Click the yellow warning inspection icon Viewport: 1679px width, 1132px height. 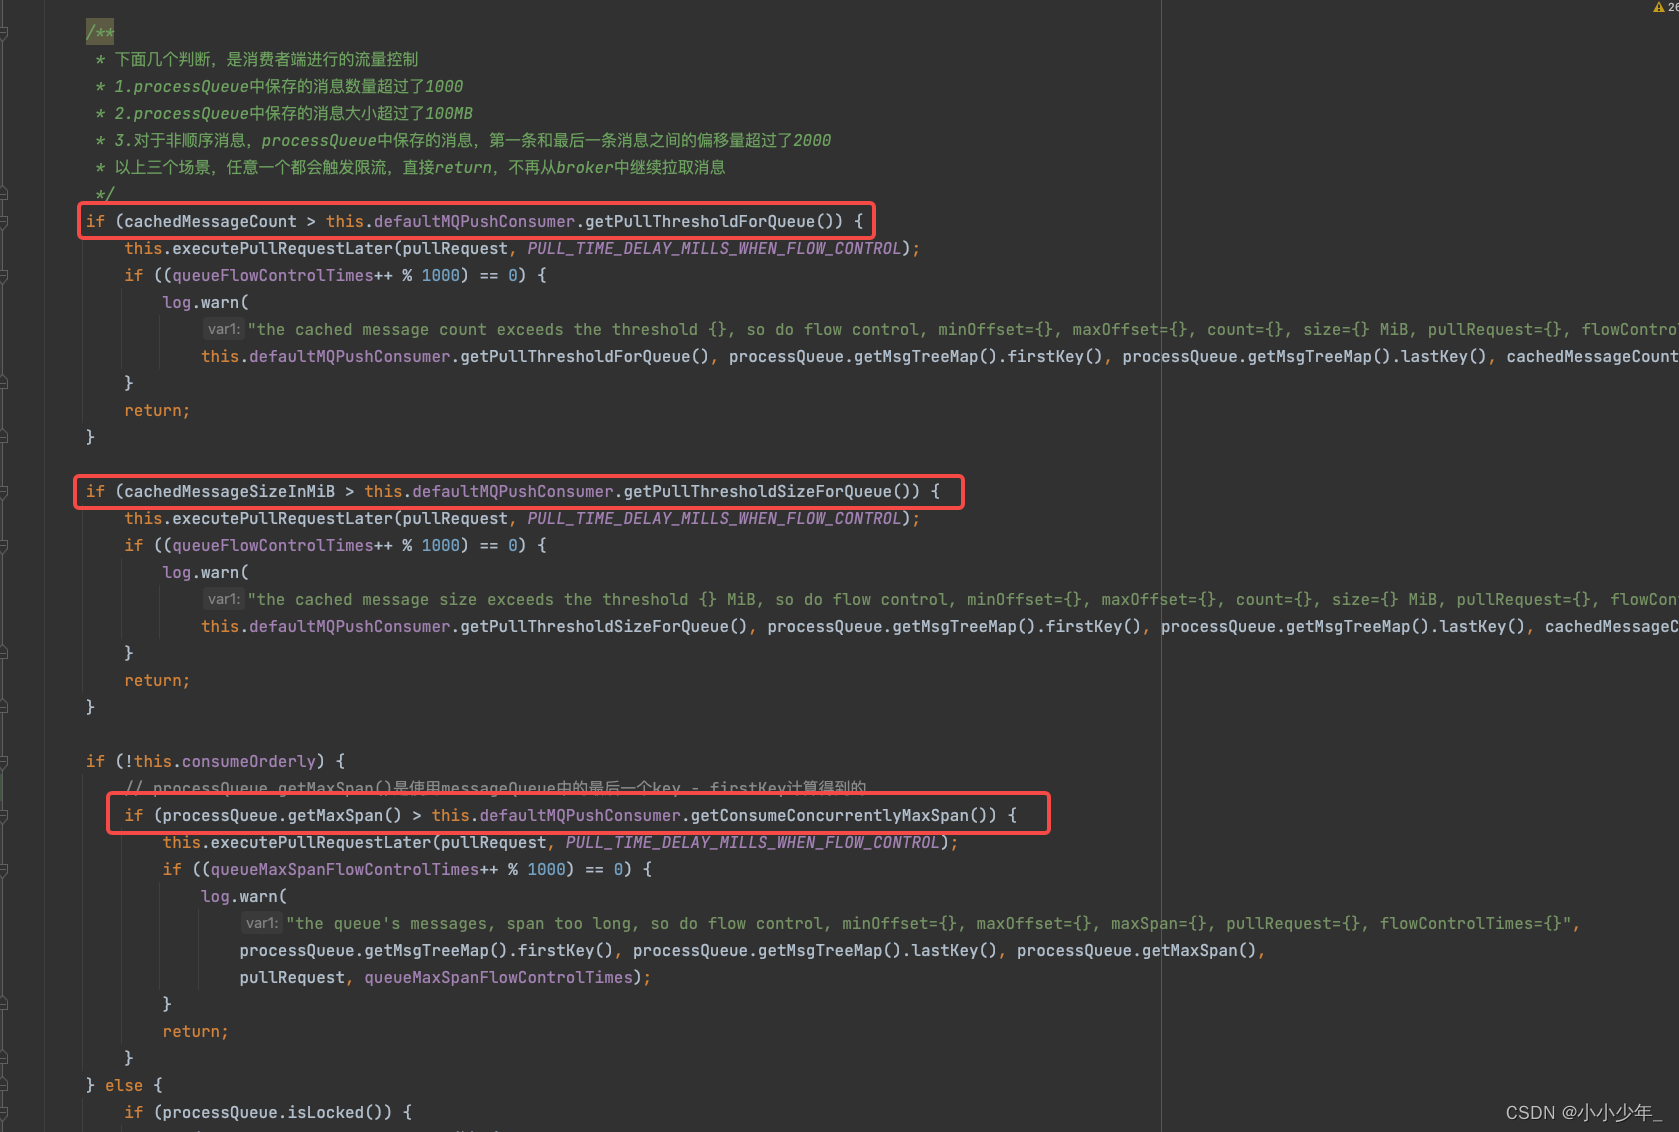(x=1659, y=7)
